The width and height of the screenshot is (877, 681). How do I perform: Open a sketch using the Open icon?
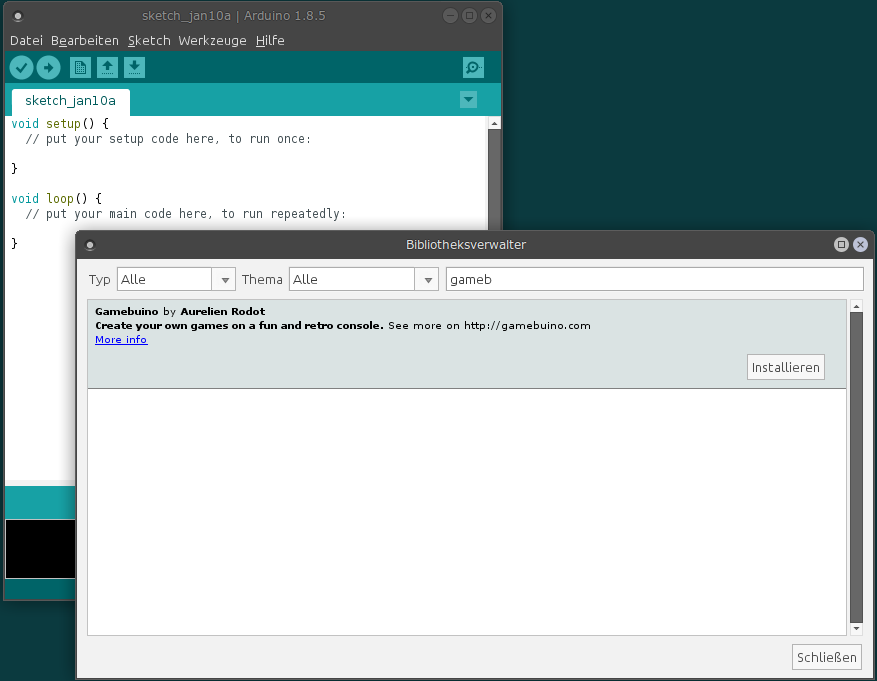(x=107, y=67)
